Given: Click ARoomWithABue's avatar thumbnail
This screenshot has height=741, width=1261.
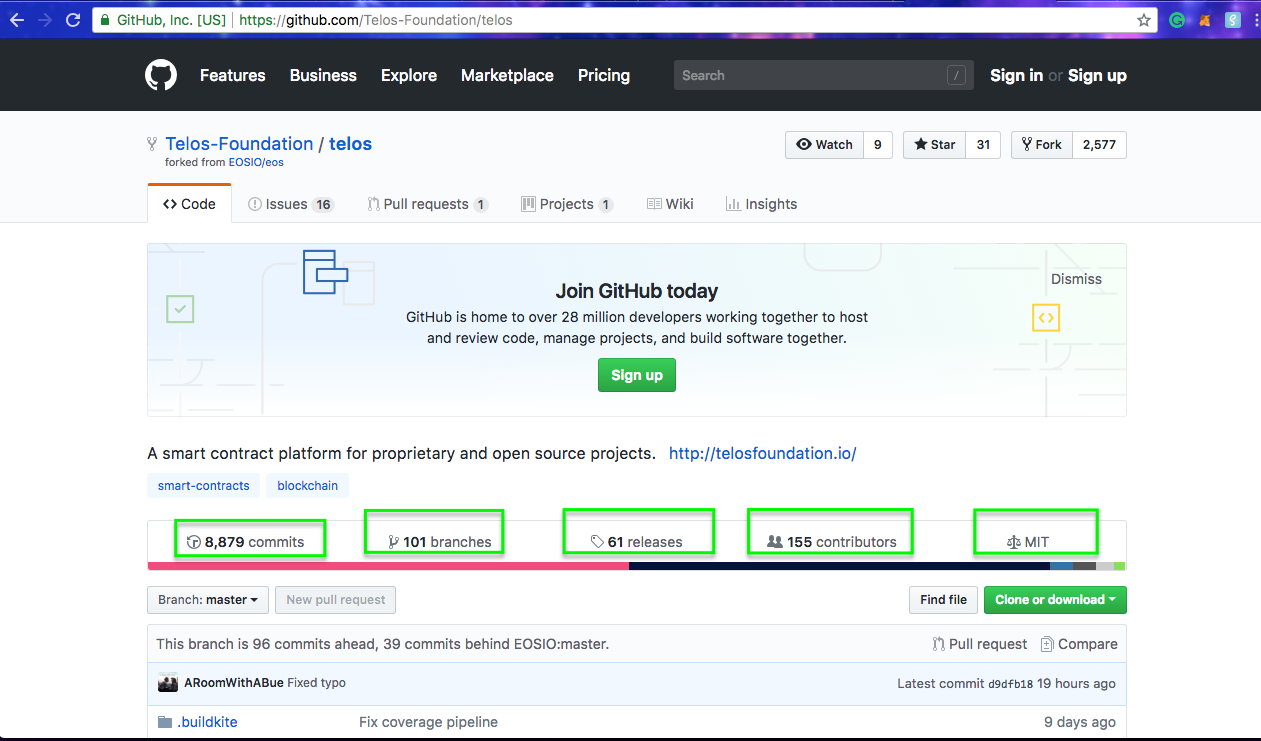Looking at the screenshot, I should tap(168, 683).
